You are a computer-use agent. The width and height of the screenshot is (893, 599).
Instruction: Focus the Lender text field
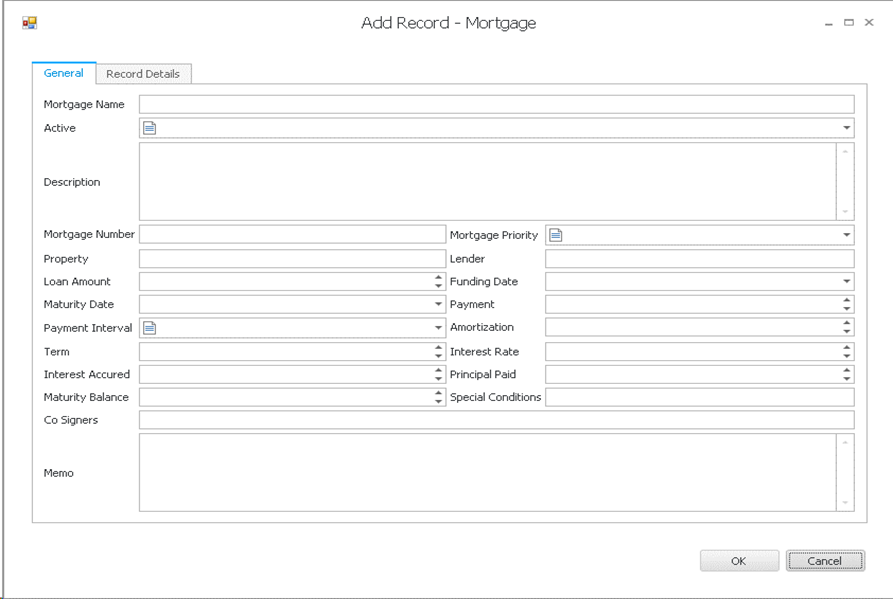click(699, 259)
